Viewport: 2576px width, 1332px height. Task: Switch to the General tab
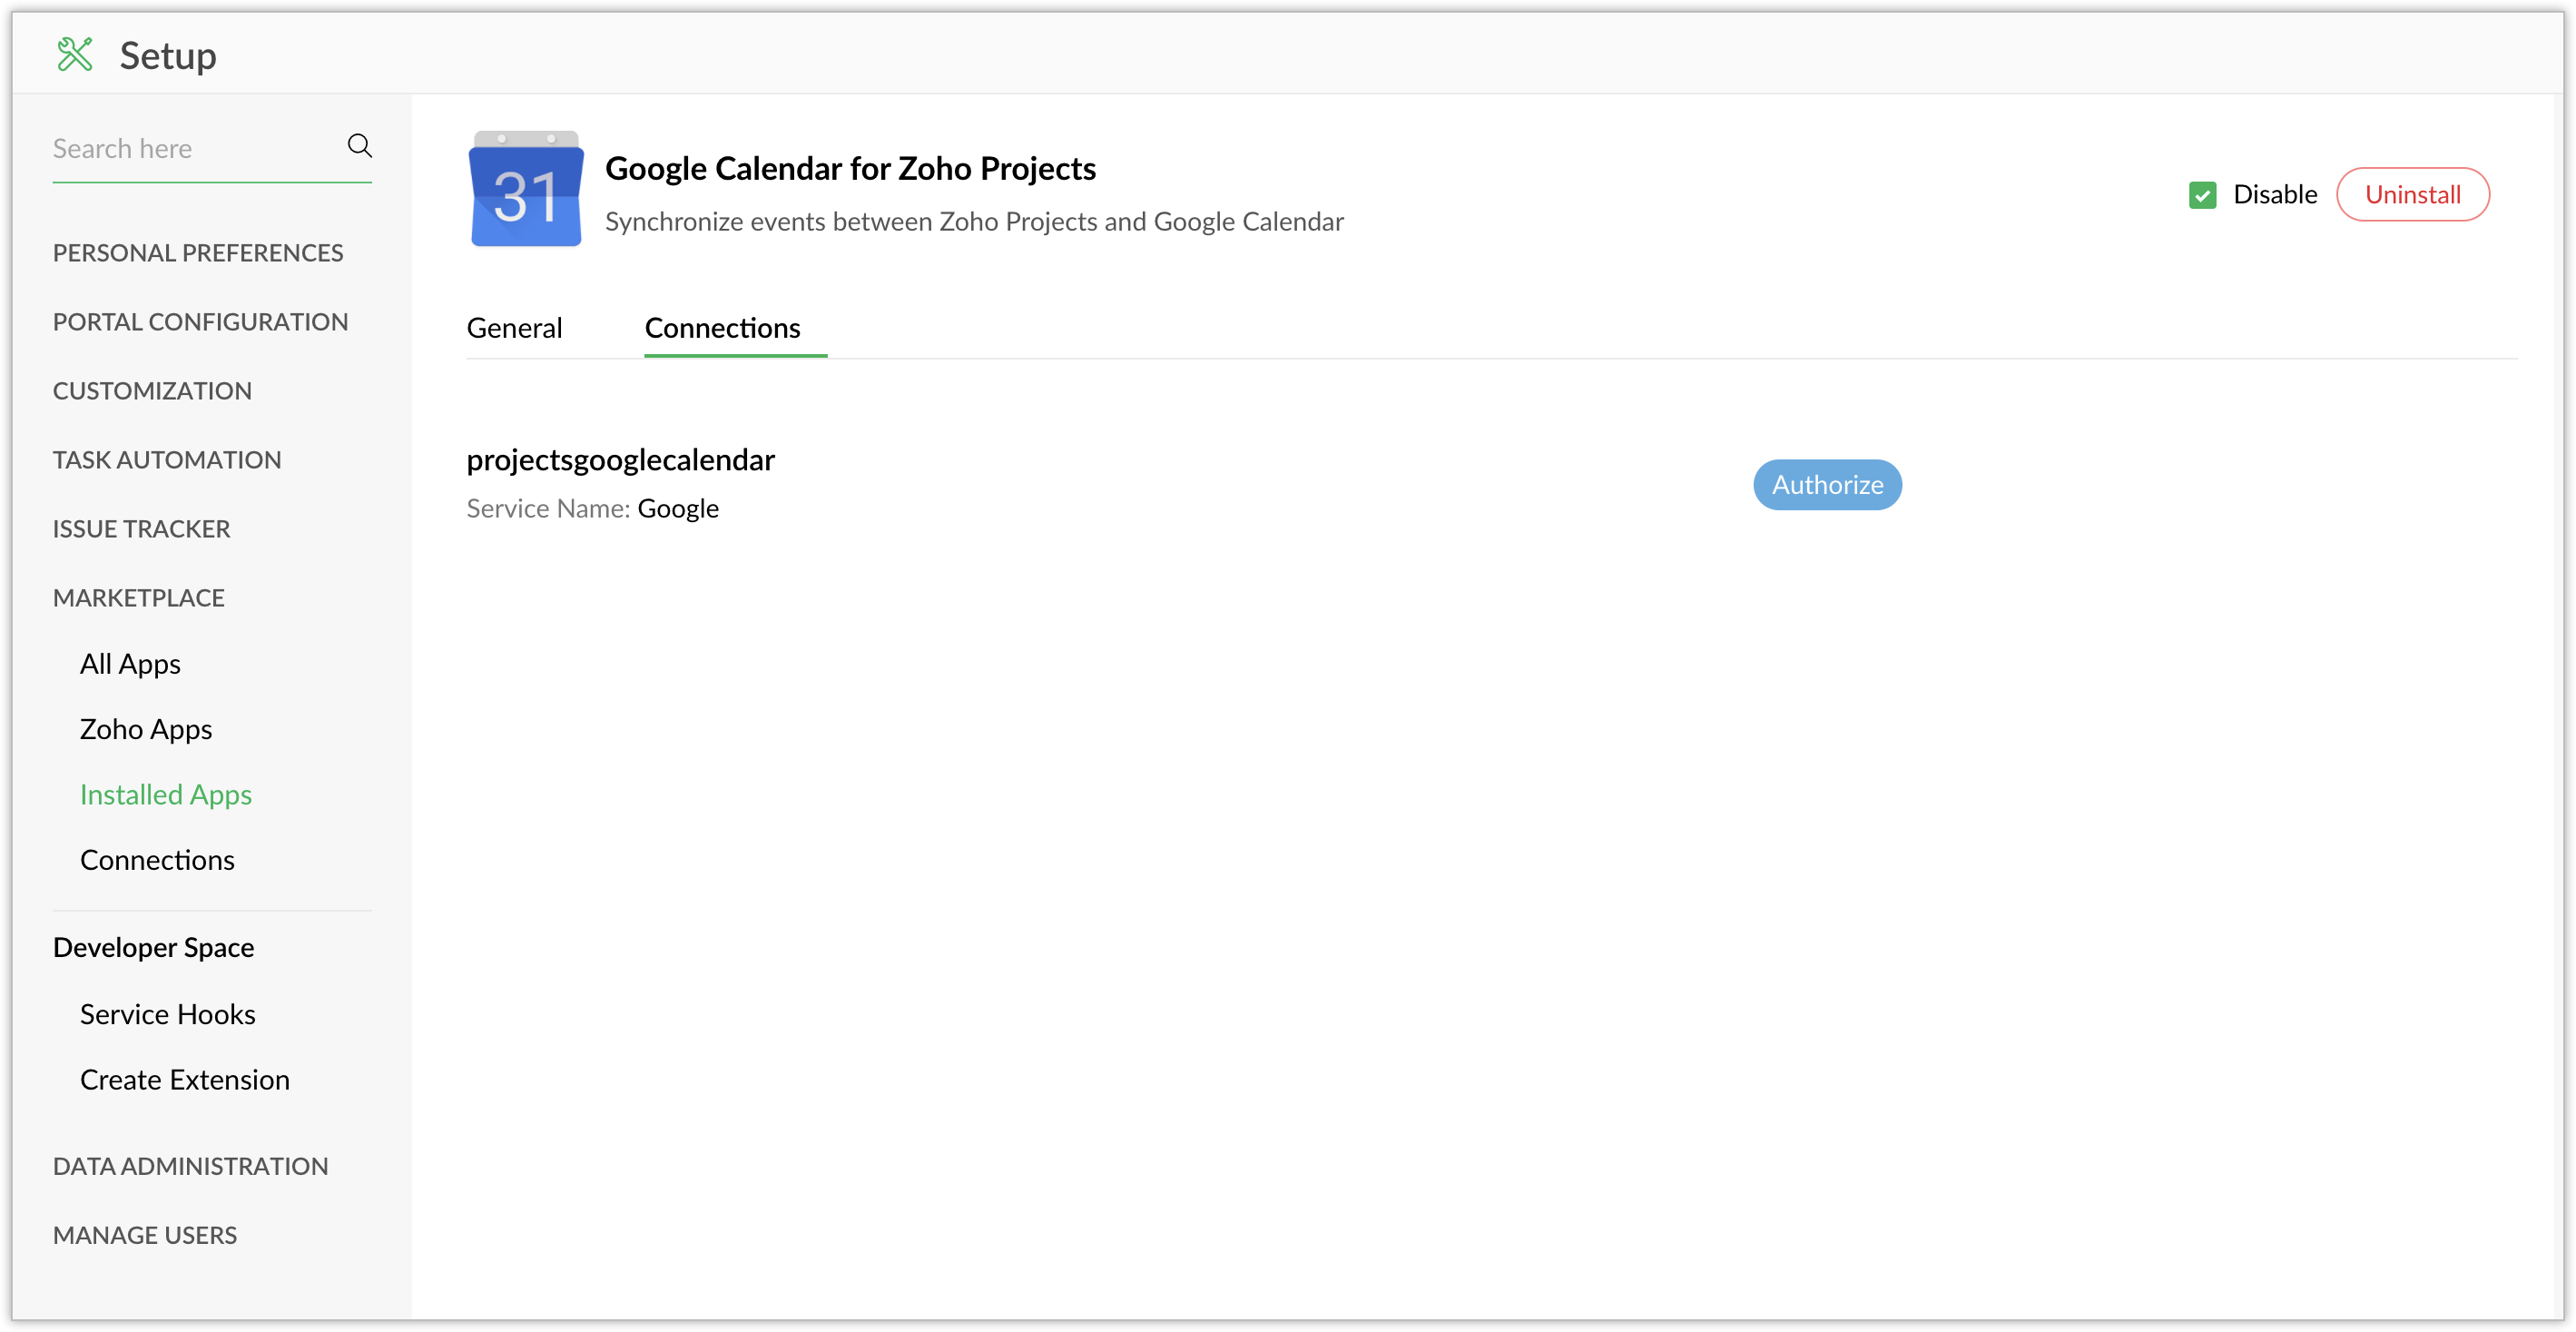514,328
